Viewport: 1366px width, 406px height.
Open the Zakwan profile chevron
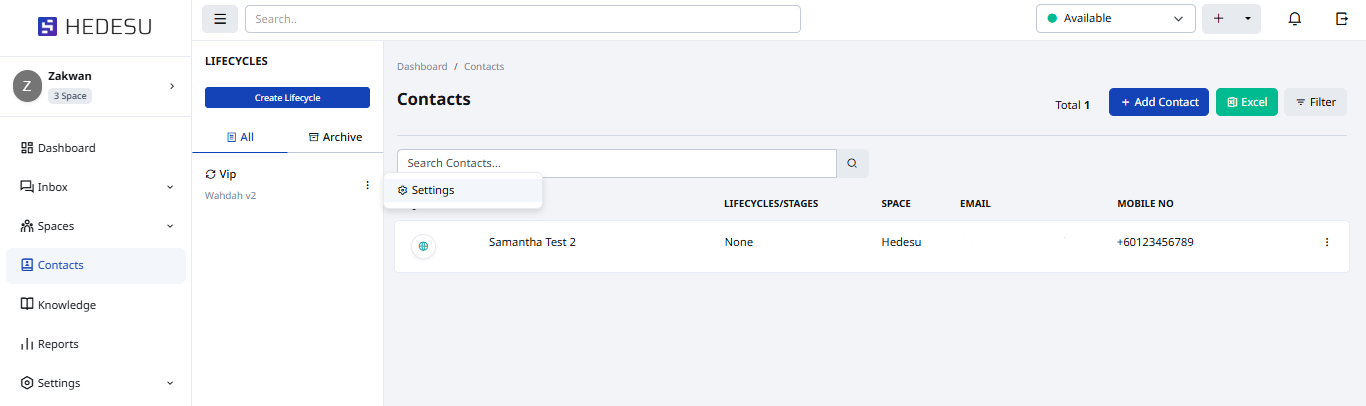click(x=172, y=87)
